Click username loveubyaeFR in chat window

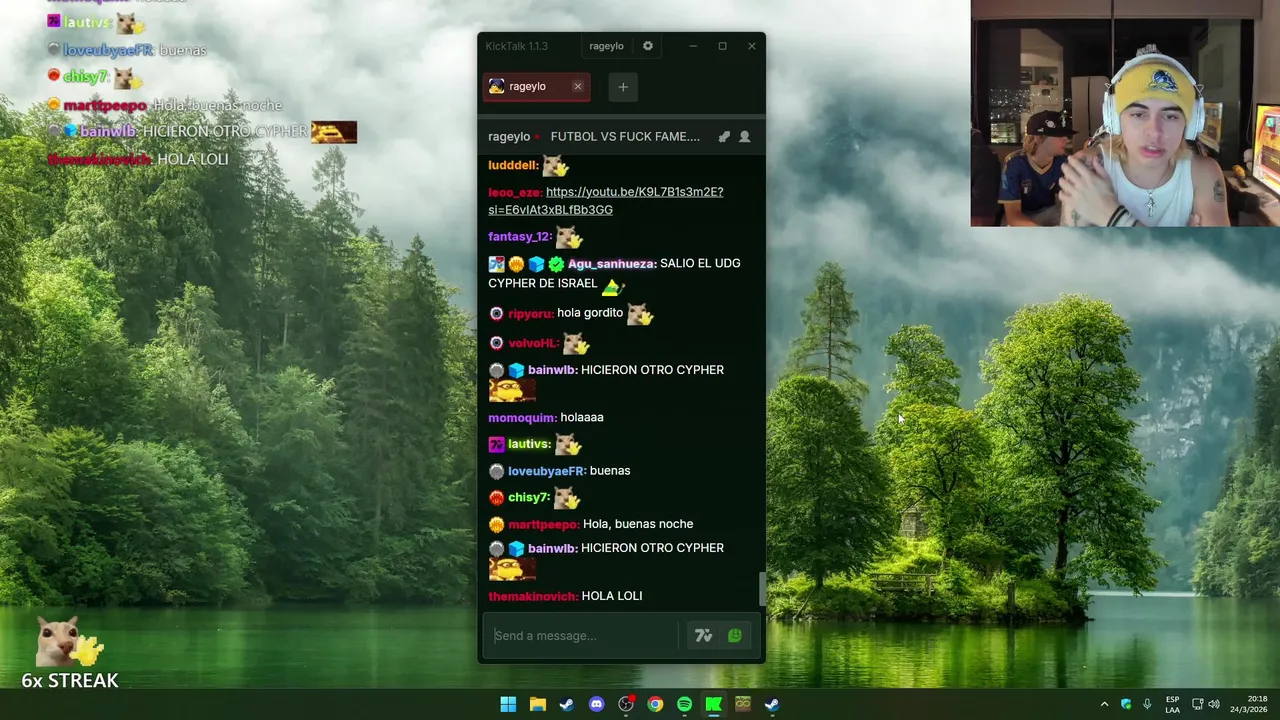point(545,471)
